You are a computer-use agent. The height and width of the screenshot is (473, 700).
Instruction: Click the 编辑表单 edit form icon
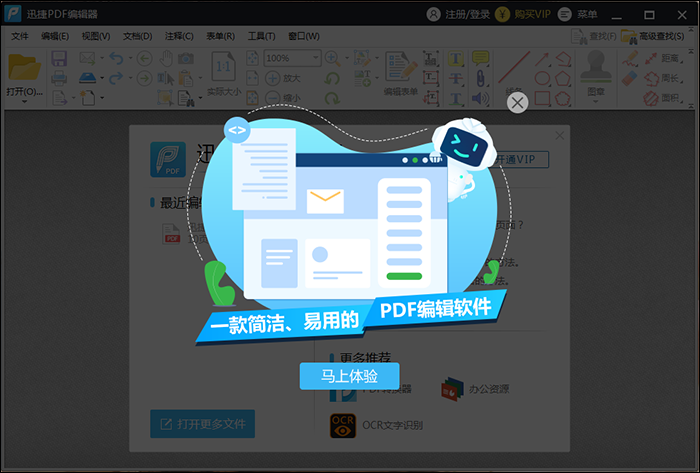(x=400, y=67)
